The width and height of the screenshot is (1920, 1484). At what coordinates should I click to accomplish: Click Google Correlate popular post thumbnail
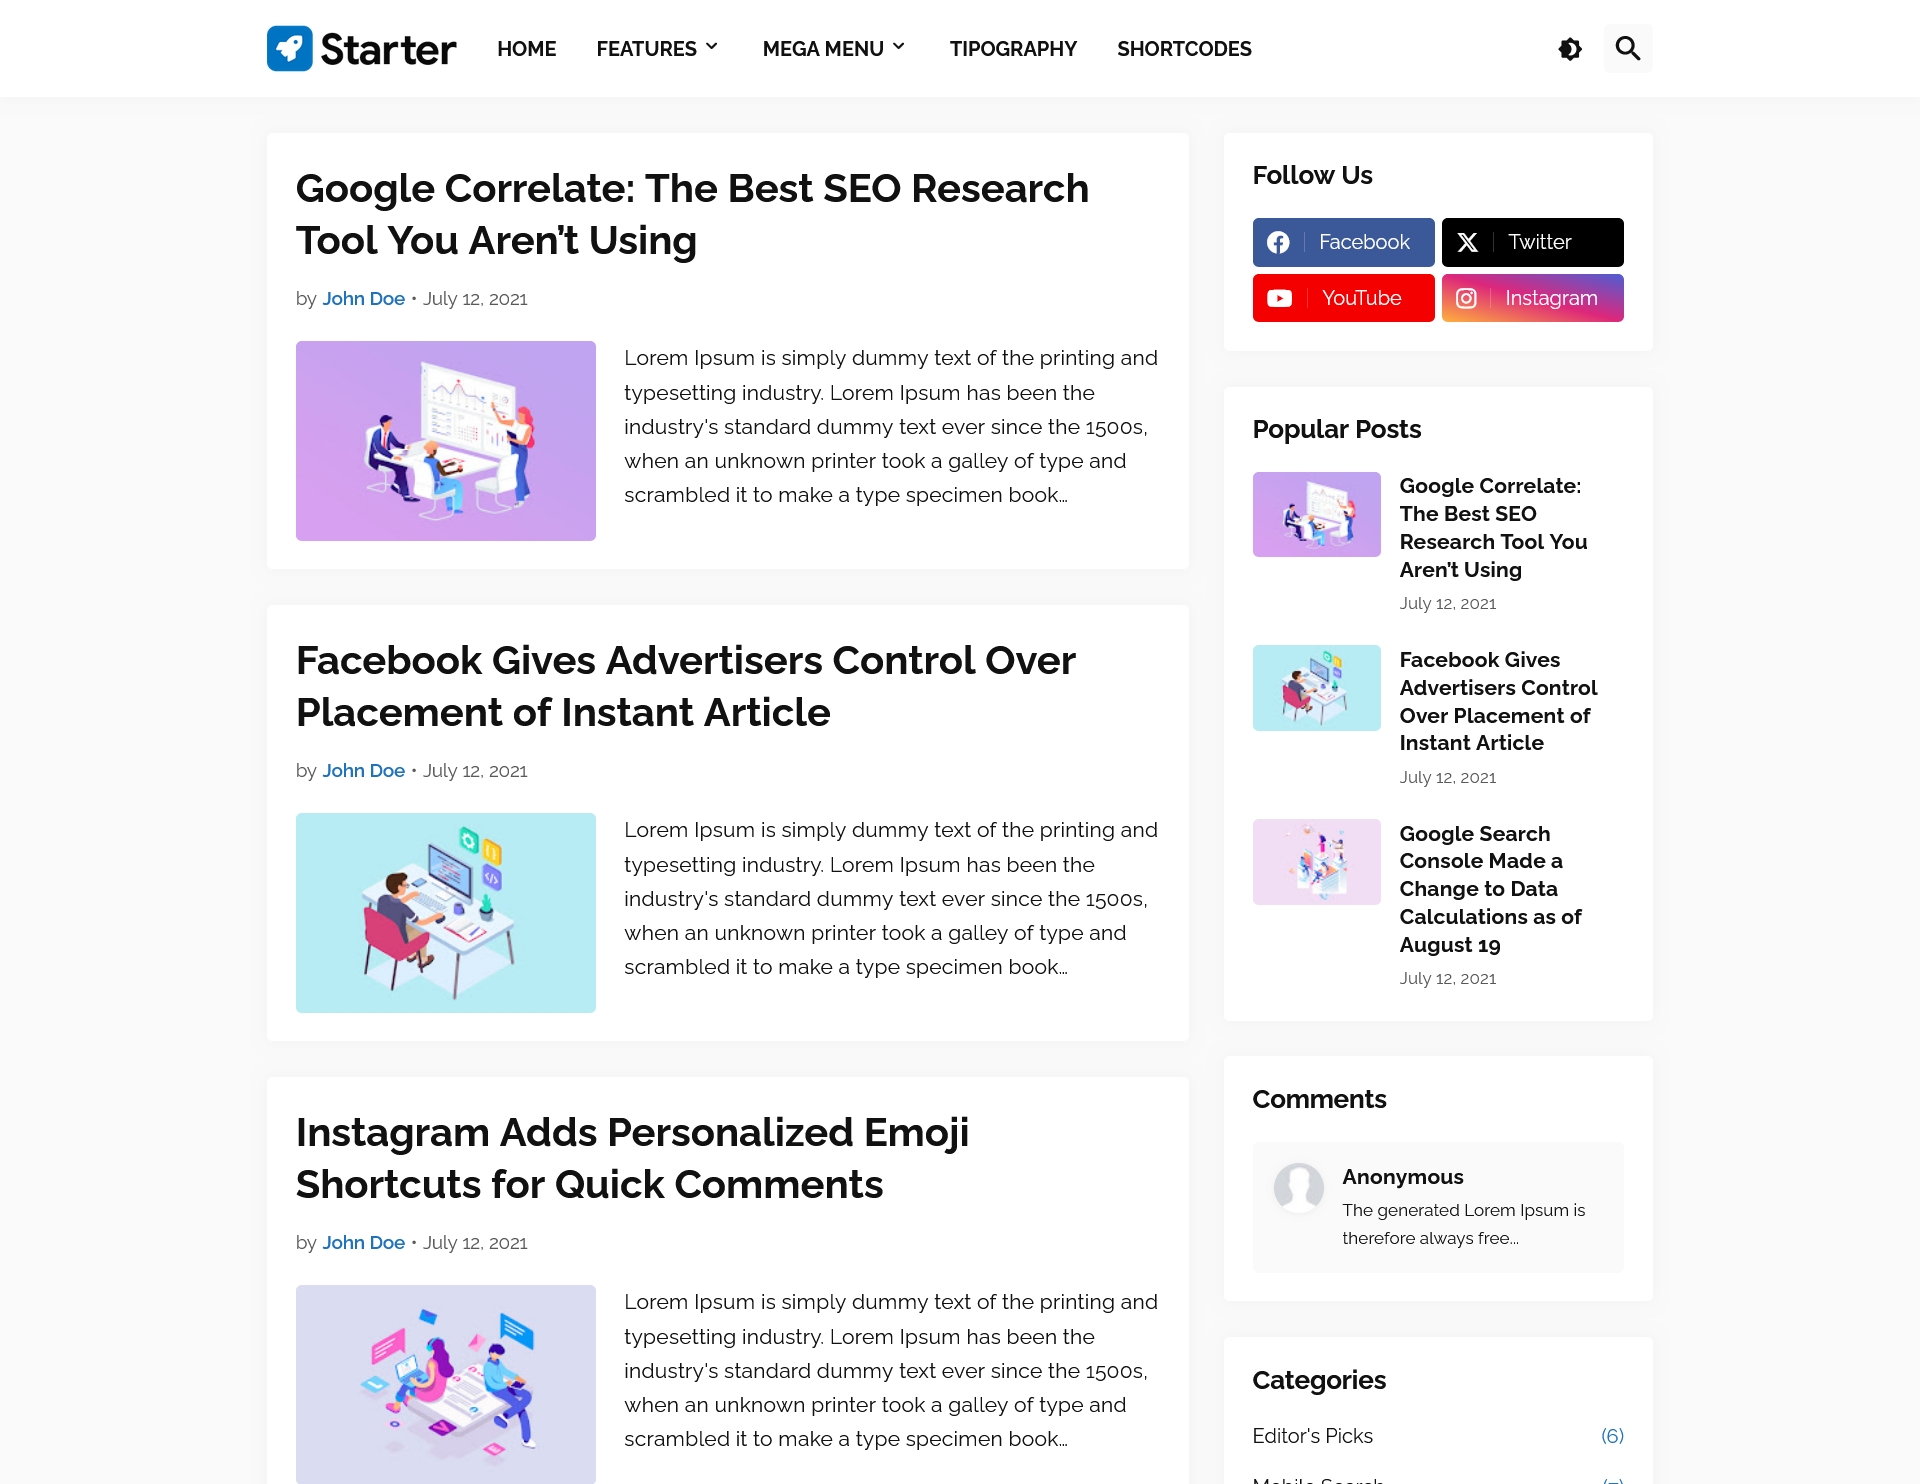(1315, 513)
